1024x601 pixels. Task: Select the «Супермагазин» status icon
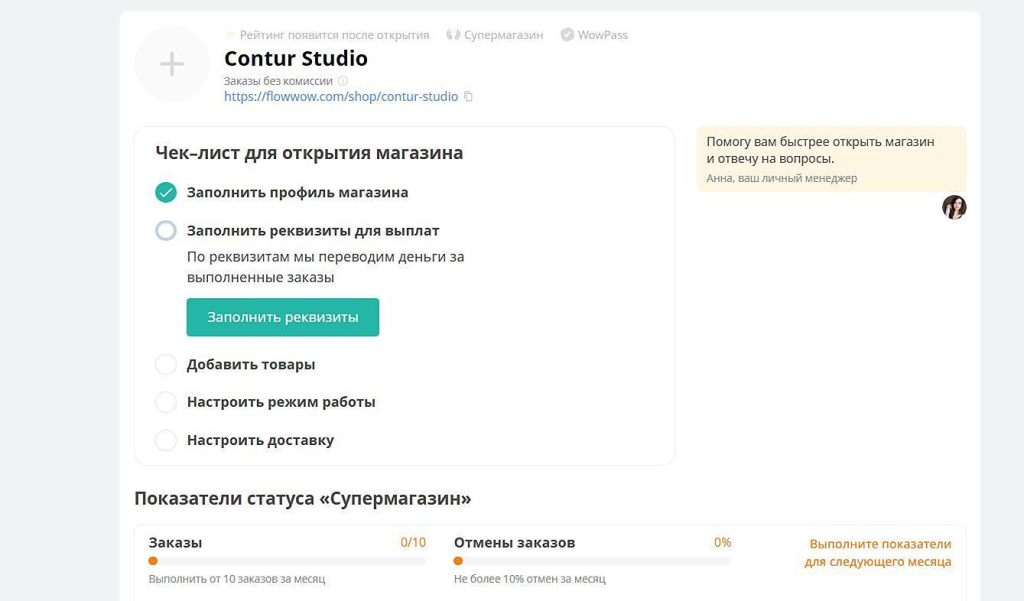click(452, 34)
